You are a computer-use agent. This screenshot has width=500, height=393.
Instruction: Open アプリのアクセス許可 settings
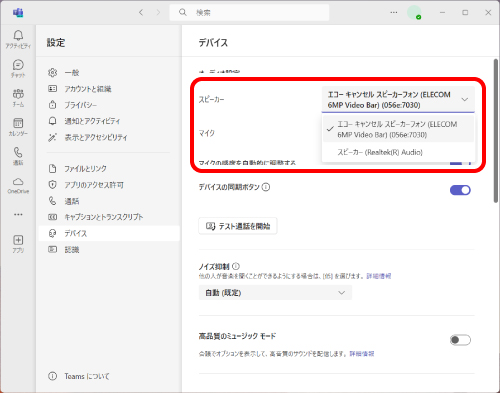tap(109, 185)
